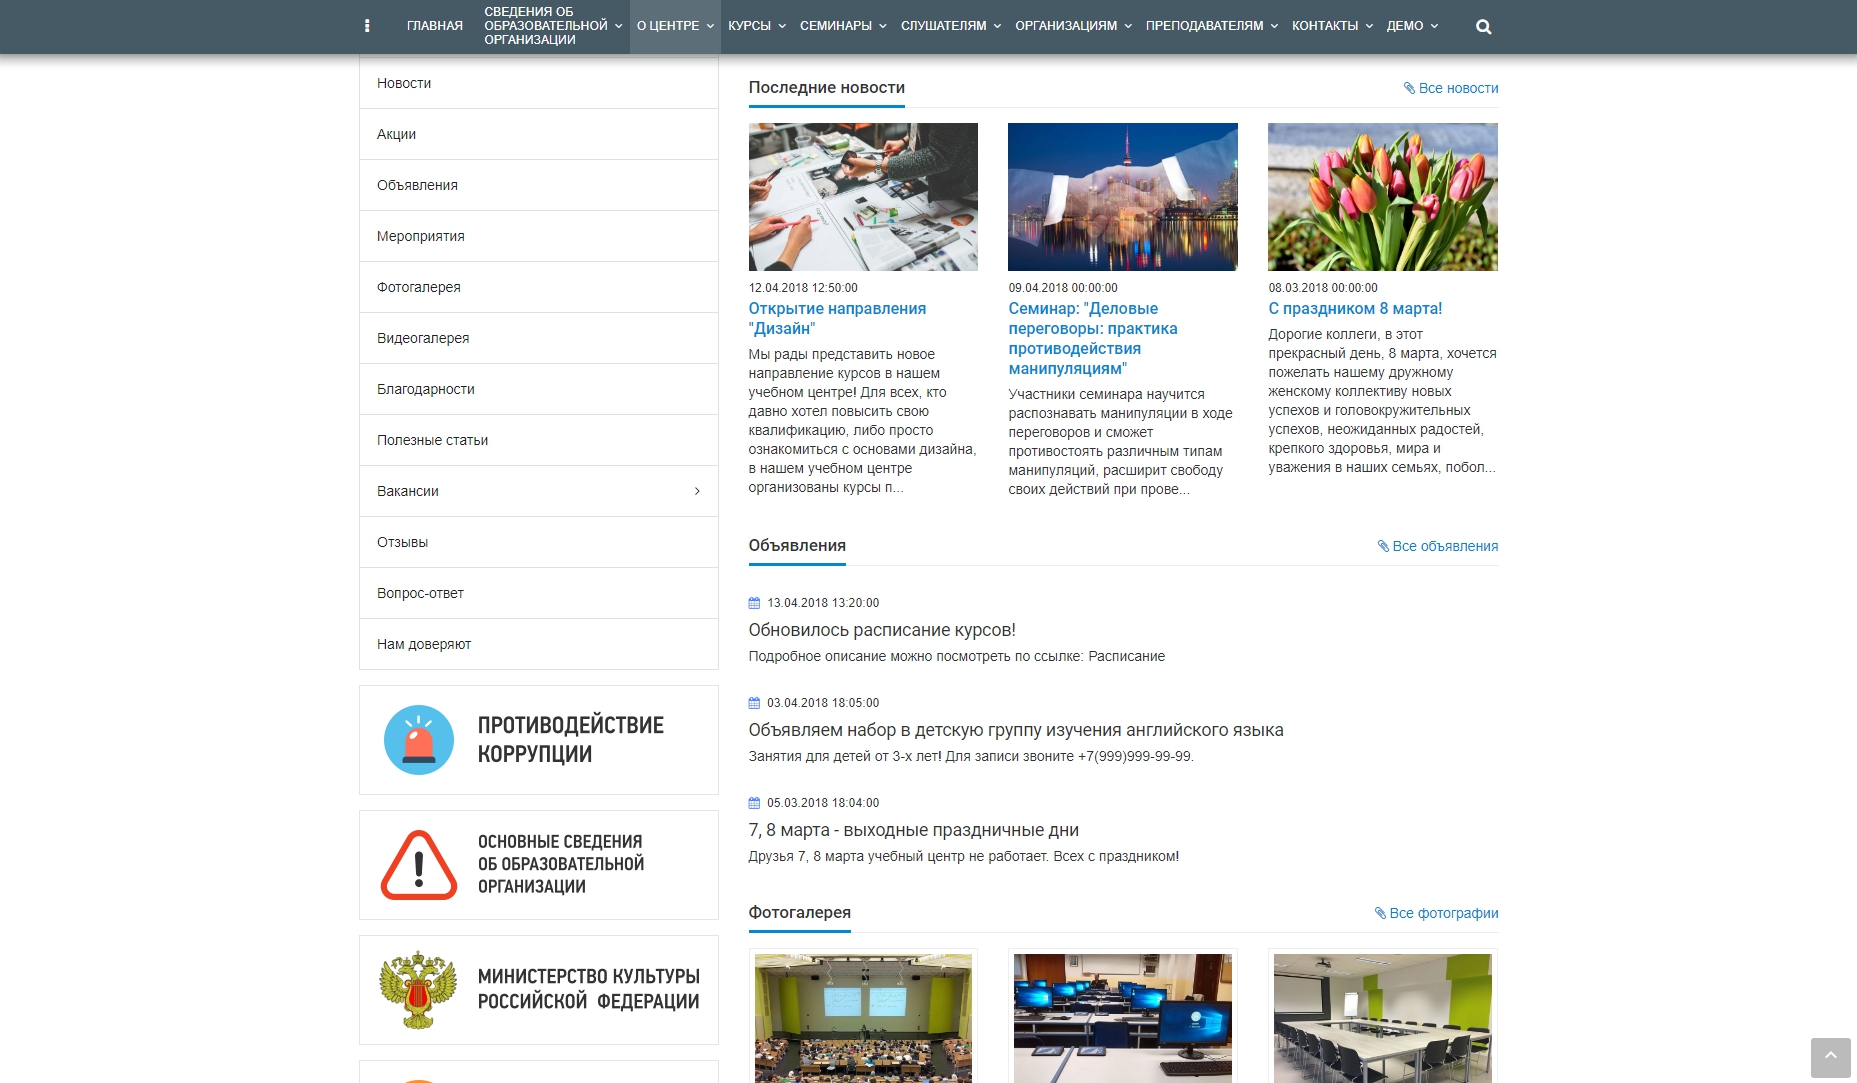The image size is (1857, 1083).
Task: Open Отзывы from the sidebar menu
Action: 402,542
